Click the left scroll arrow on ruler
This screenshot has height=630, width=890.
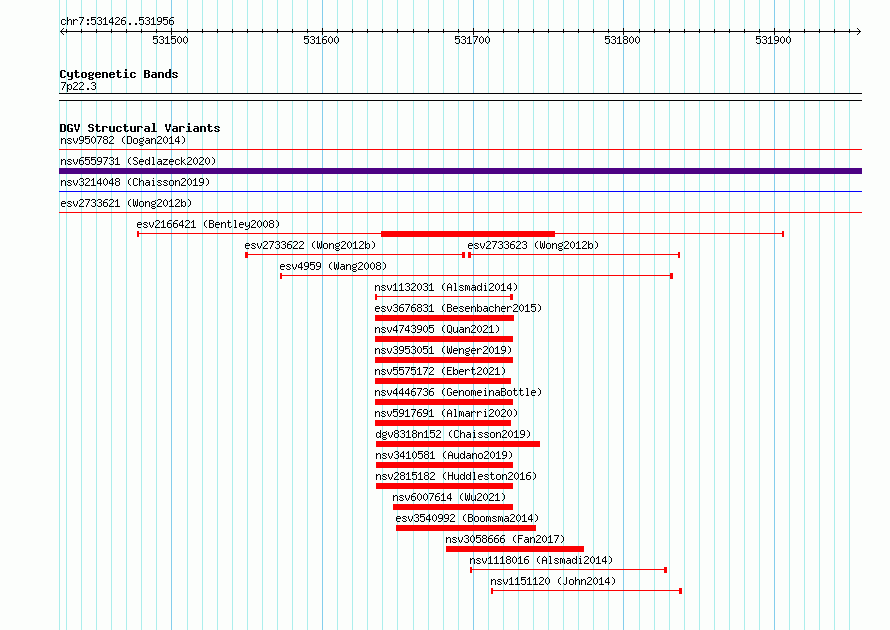click(x=63, y=32)
